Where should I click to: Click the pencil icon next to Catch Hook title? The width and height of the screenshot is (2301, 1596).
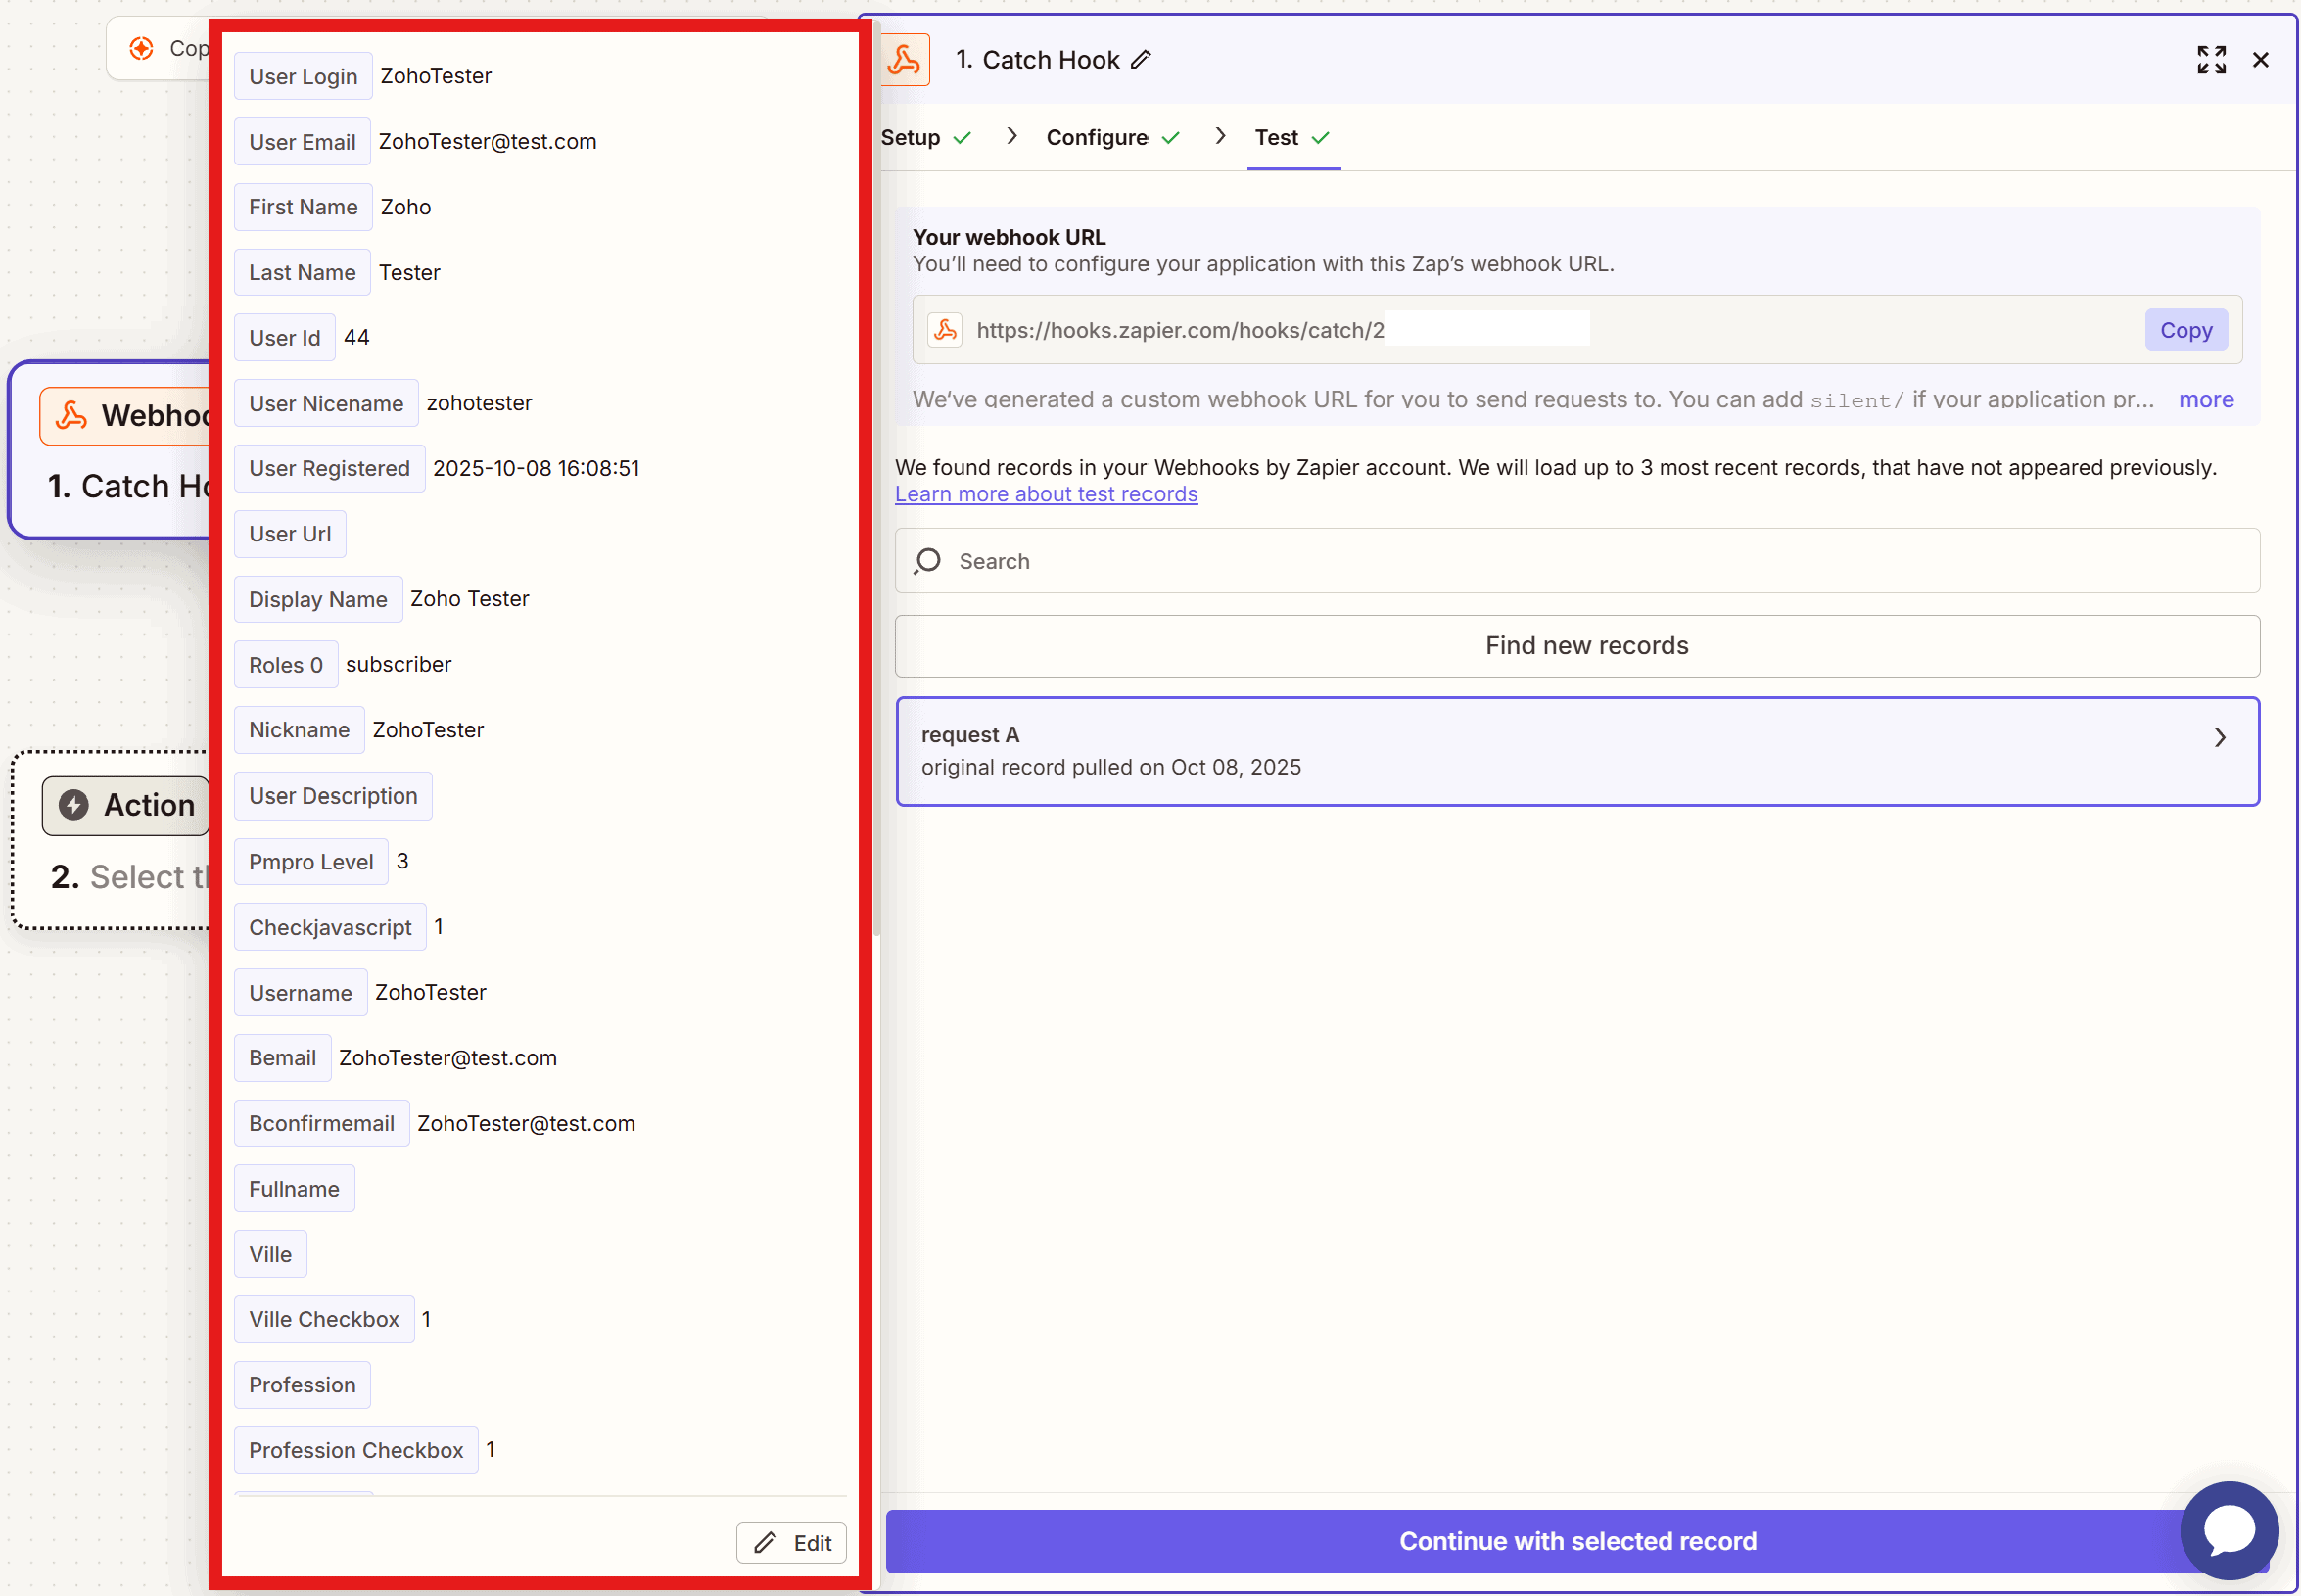(x=1141, y=60)
